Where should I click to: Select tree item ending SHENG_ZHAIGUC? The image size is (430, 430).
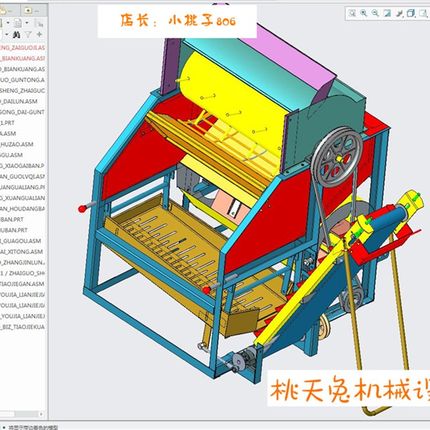point(22,91)
